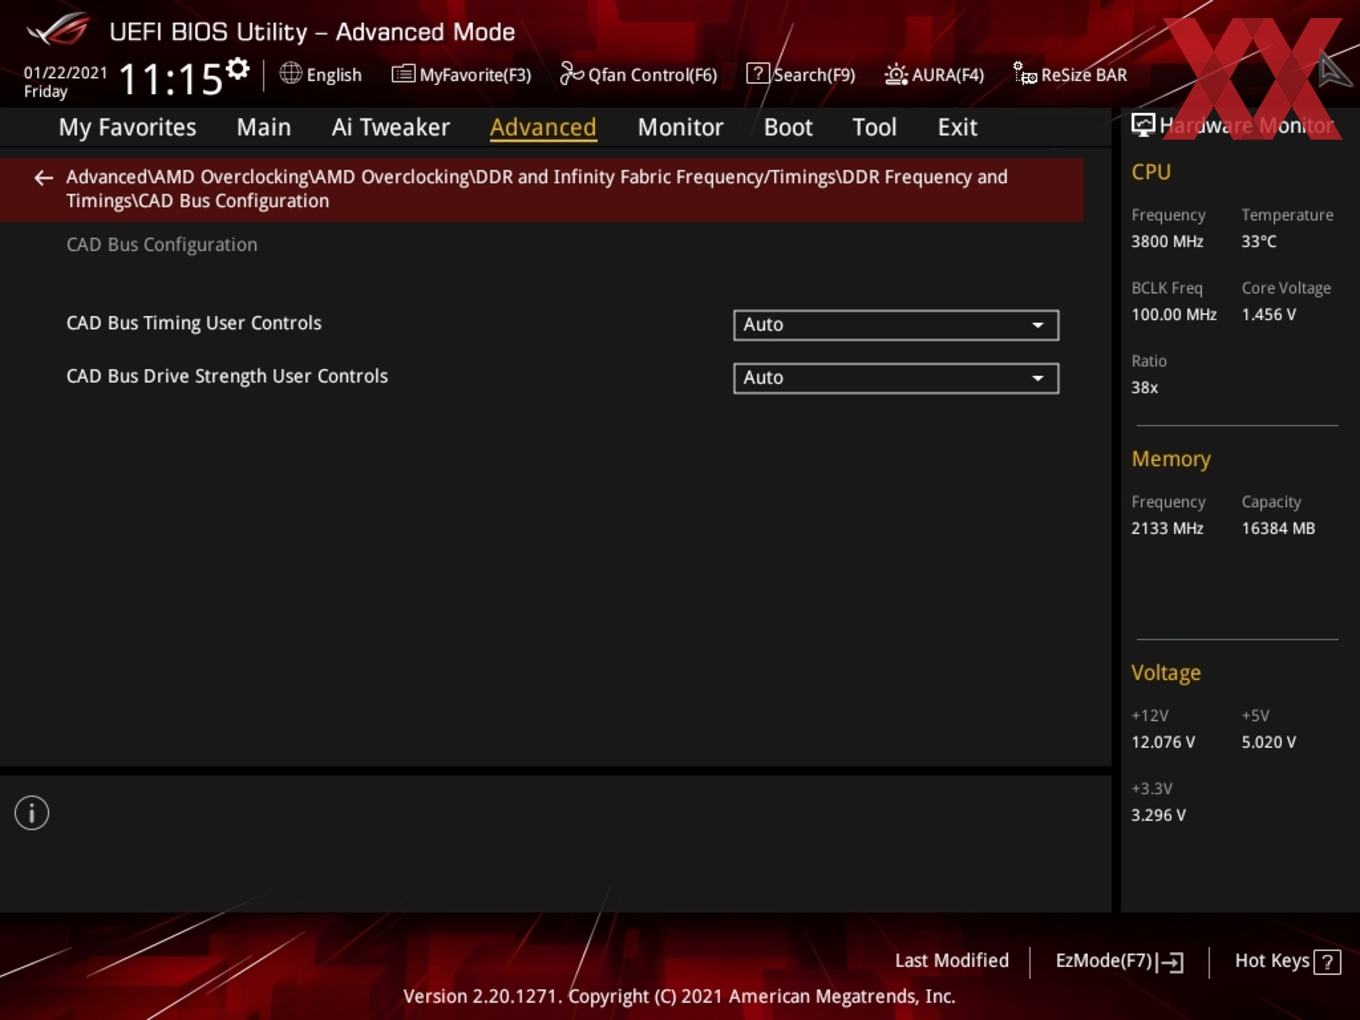The height and width of the screenshot is (1020, 1360).
Task: Open the Ai Tweaker tab
Action: (391, 127)
